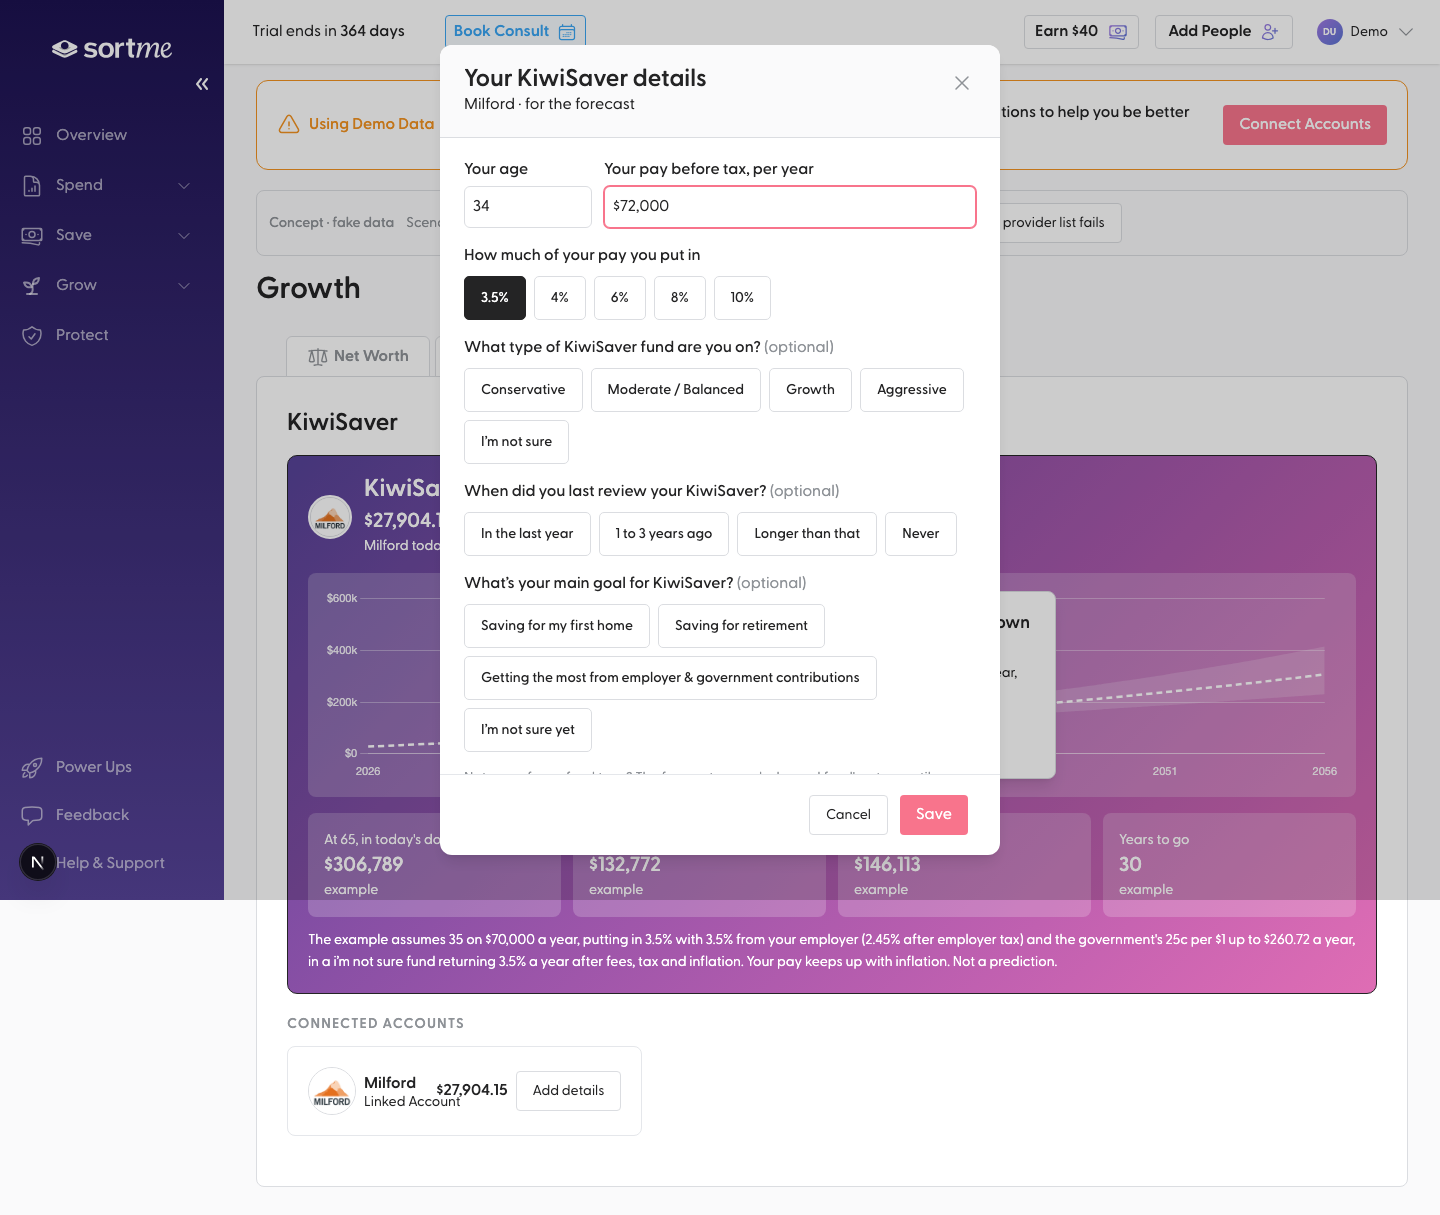Expand the Grow menu chevron

(184, 286)
